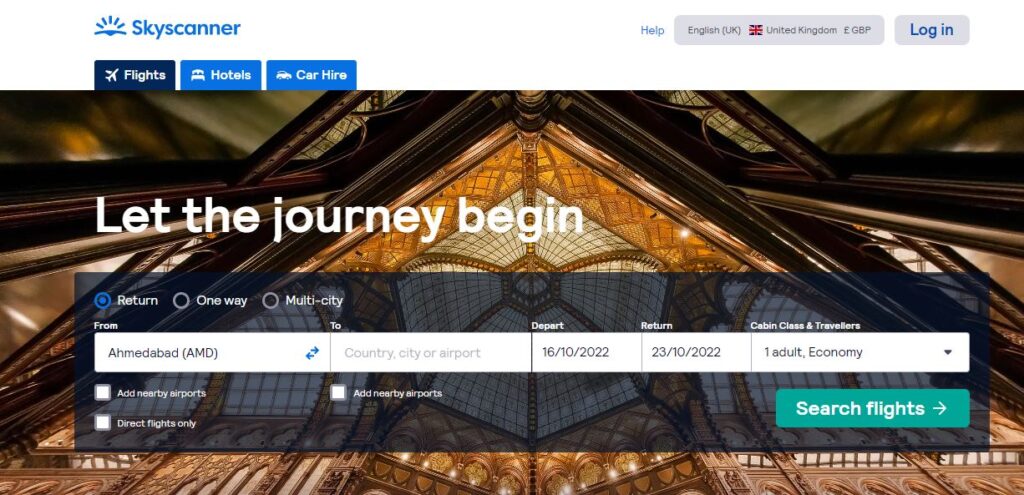1024x495 pixels.
Task: Click the Skyscanner sunrise logo icon
Action: pos(110,27)
